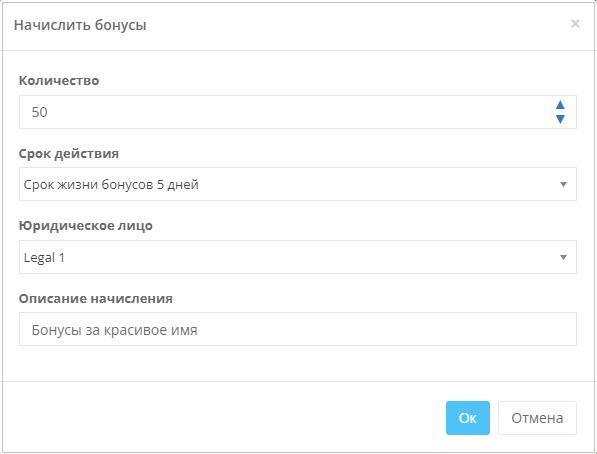Open the Legal 1 combo box

click(298, 257)
